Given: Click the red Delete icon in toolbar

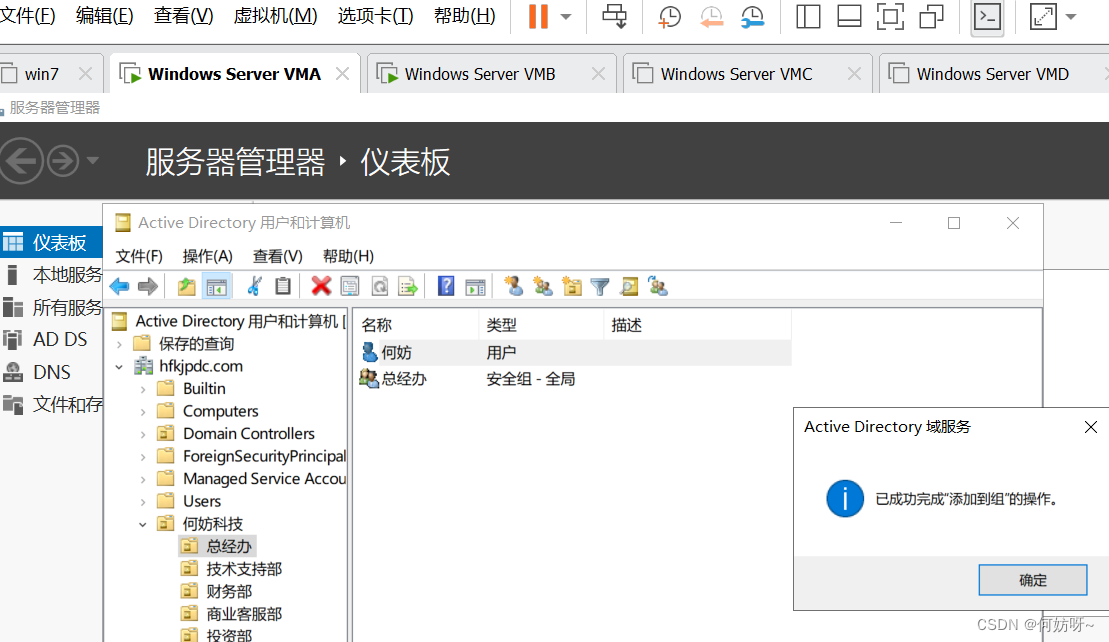Looking at the screenshot, I should tap(321, 287).
